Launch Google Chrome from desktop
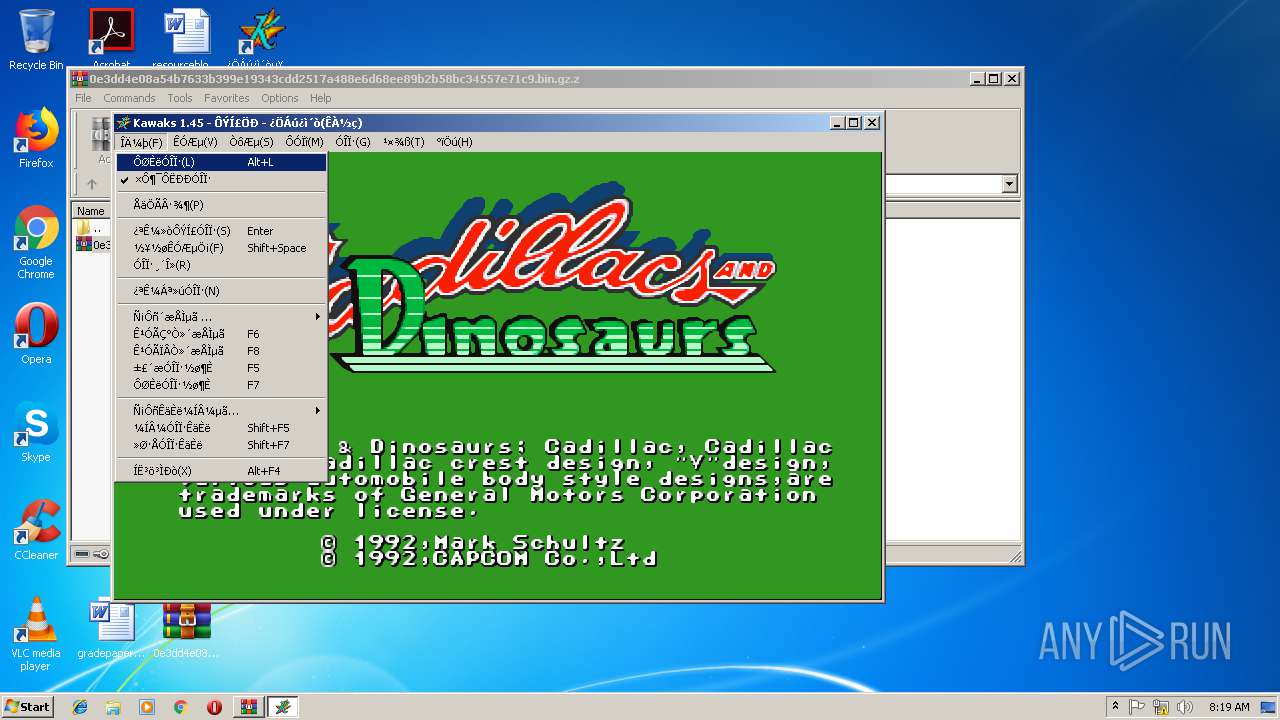This screenshot has height=720, width=1280. [x=36, y=242]
